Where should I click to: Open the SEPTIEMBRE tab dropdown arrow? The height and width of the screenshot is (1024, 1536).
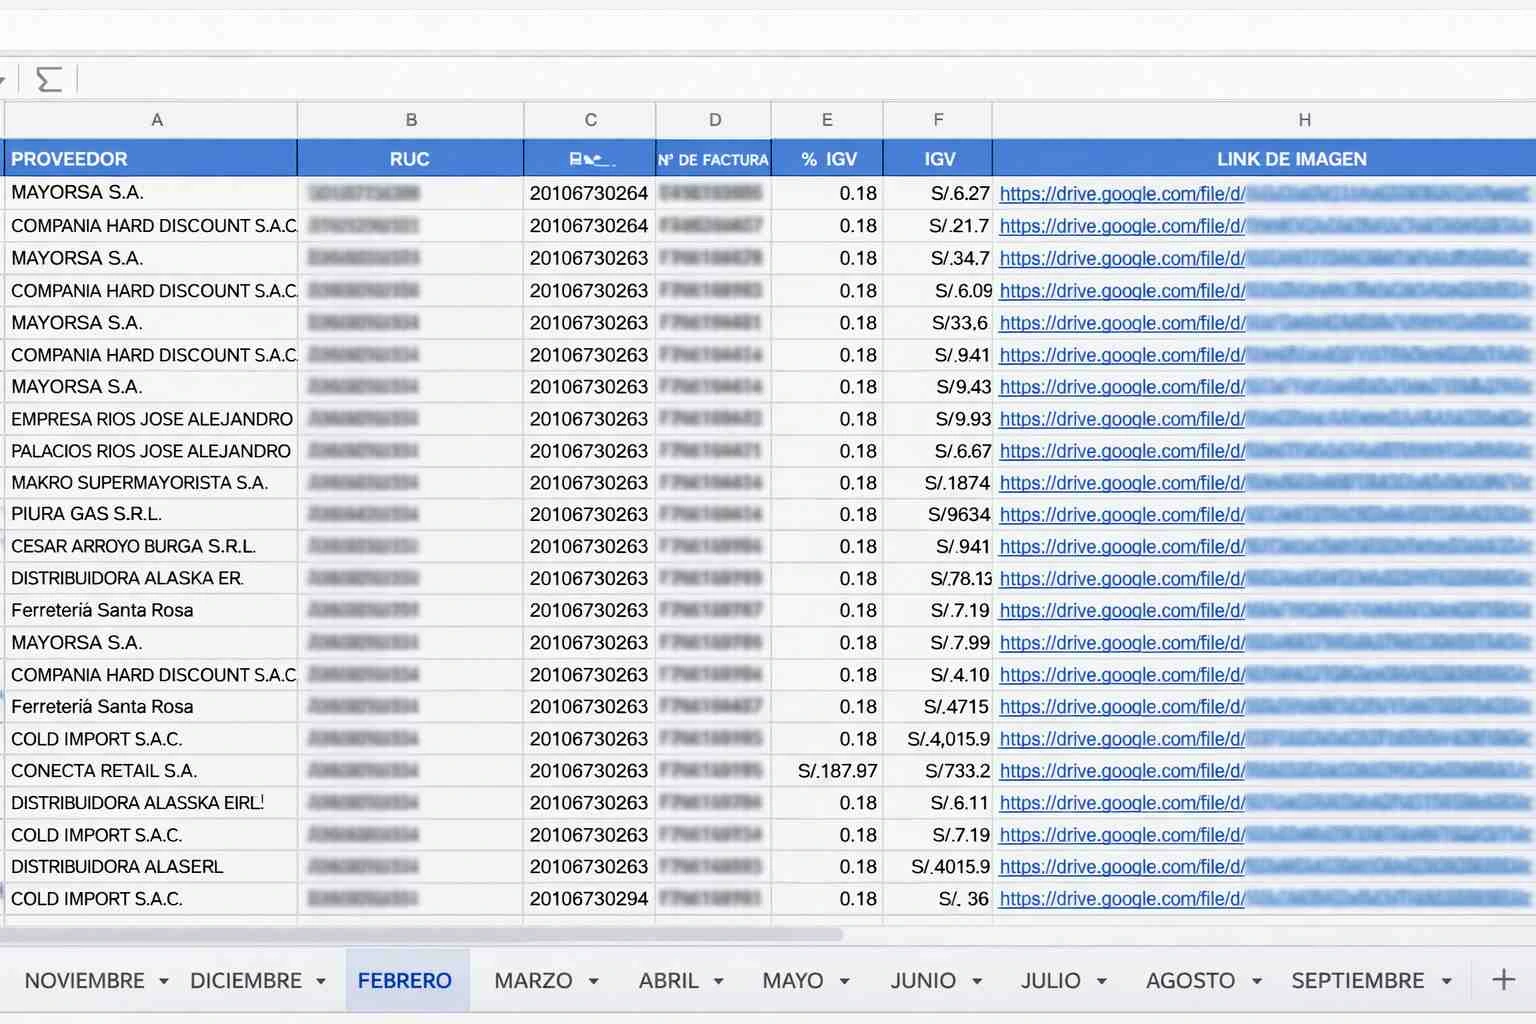pyautogui.click(x=1446, y=982)
